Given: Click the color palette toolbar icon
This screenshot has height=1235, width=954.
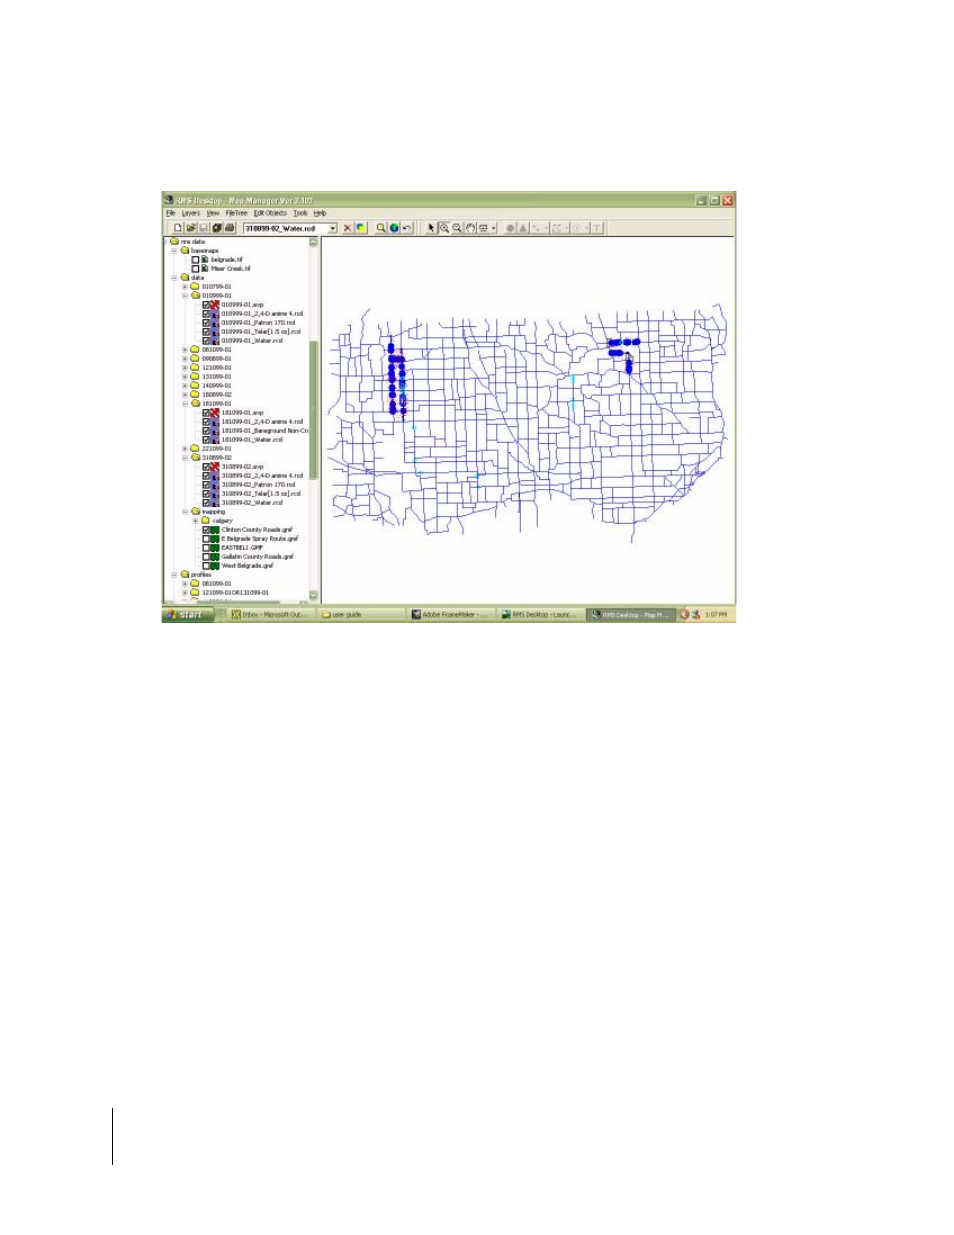Looking at the screenshot, I should coord(361,228).
